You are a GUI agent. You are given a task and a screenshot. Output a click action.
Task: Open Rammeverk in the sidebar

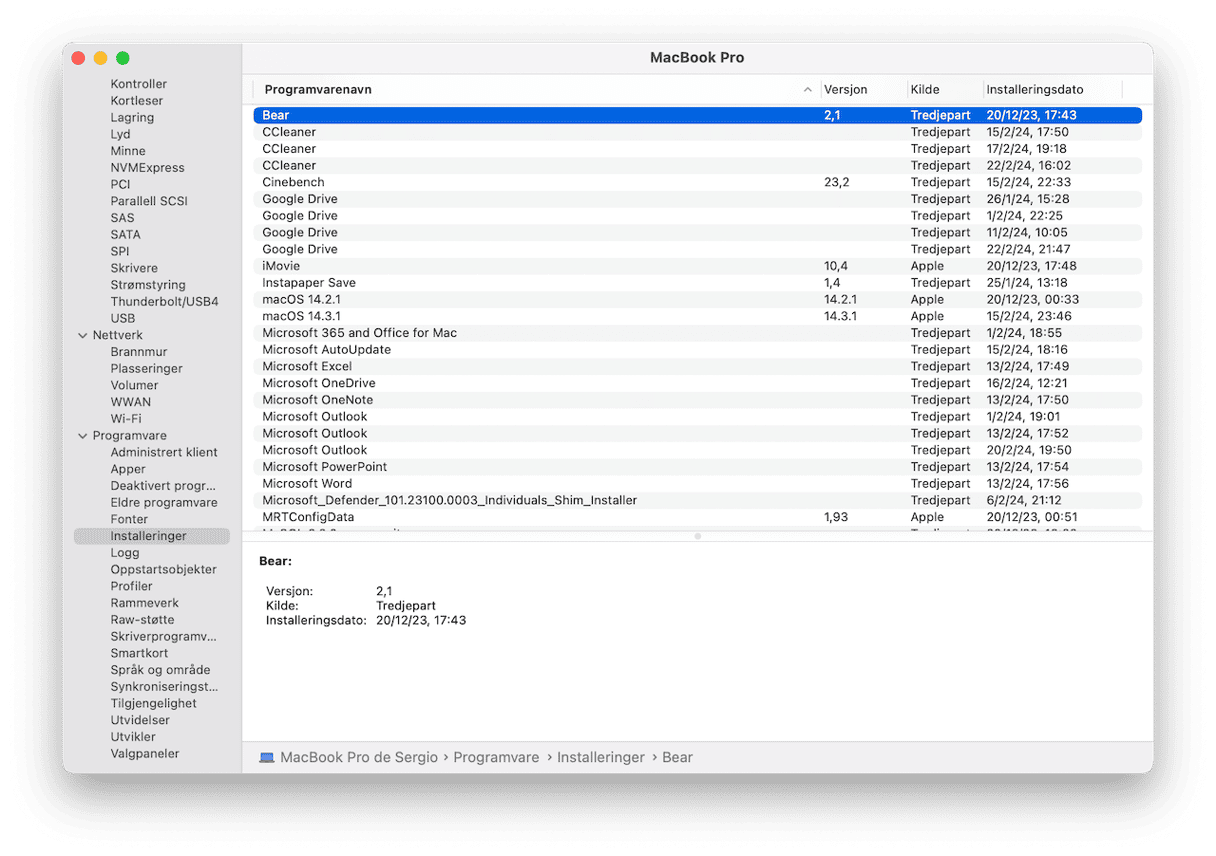144,603
